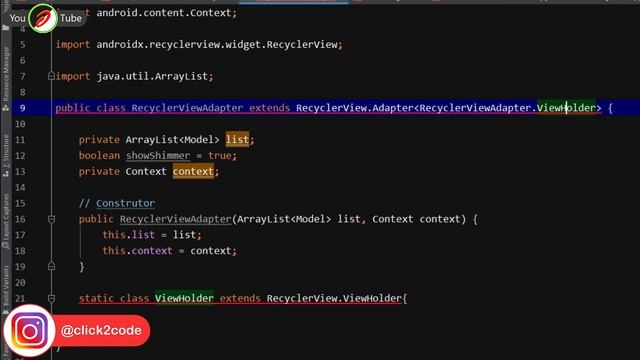Click 'true' value on line 12
Screen dimensions: 640x360
click(220, 156)
